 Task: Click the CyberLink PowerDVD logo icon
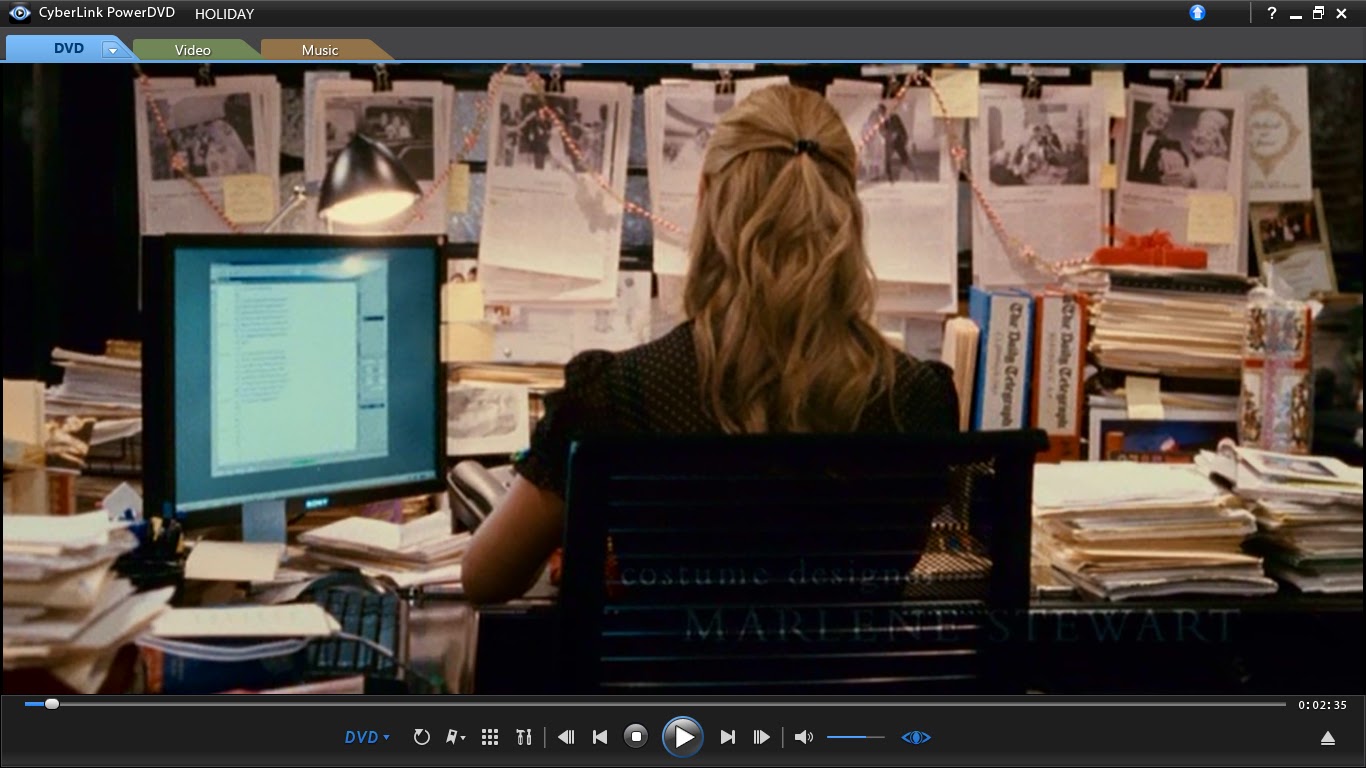18,13
